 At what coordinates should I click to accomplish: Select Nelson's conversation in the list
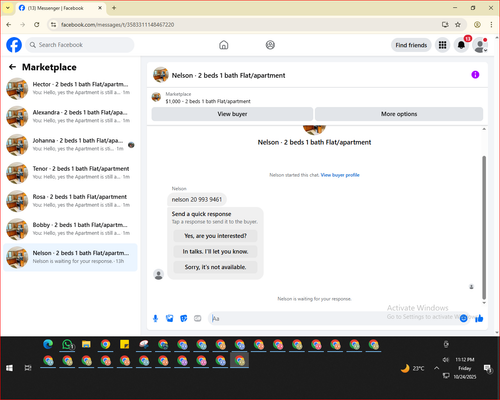[x=70, y=257]
